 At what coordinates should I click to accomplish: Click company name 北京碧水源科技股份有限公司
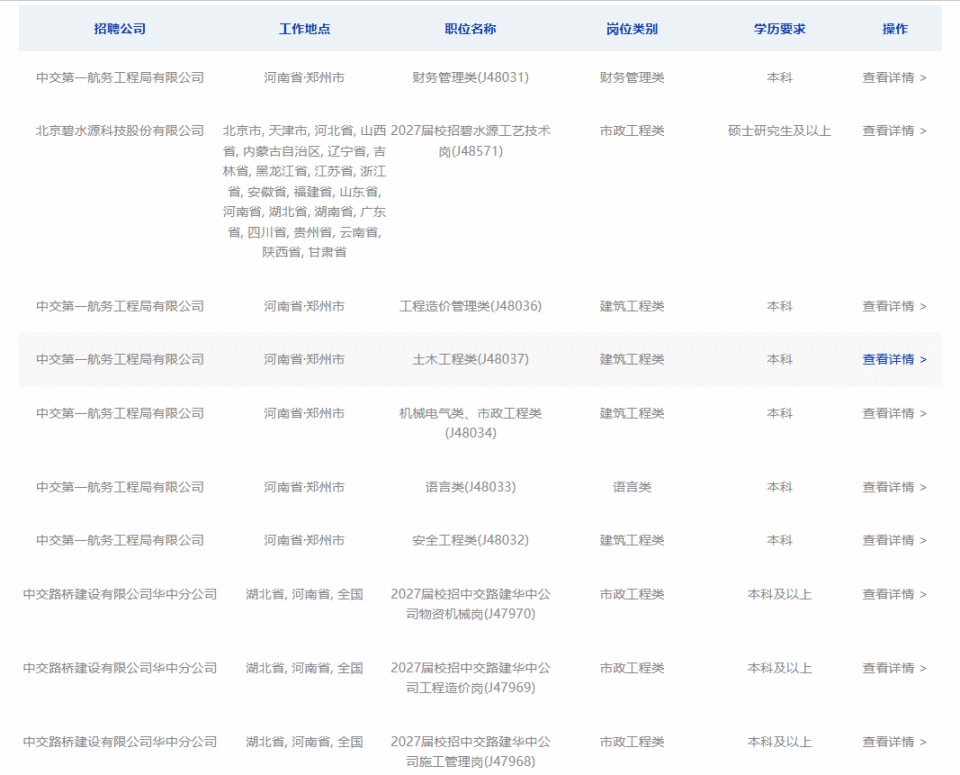[x=120, y=131]
